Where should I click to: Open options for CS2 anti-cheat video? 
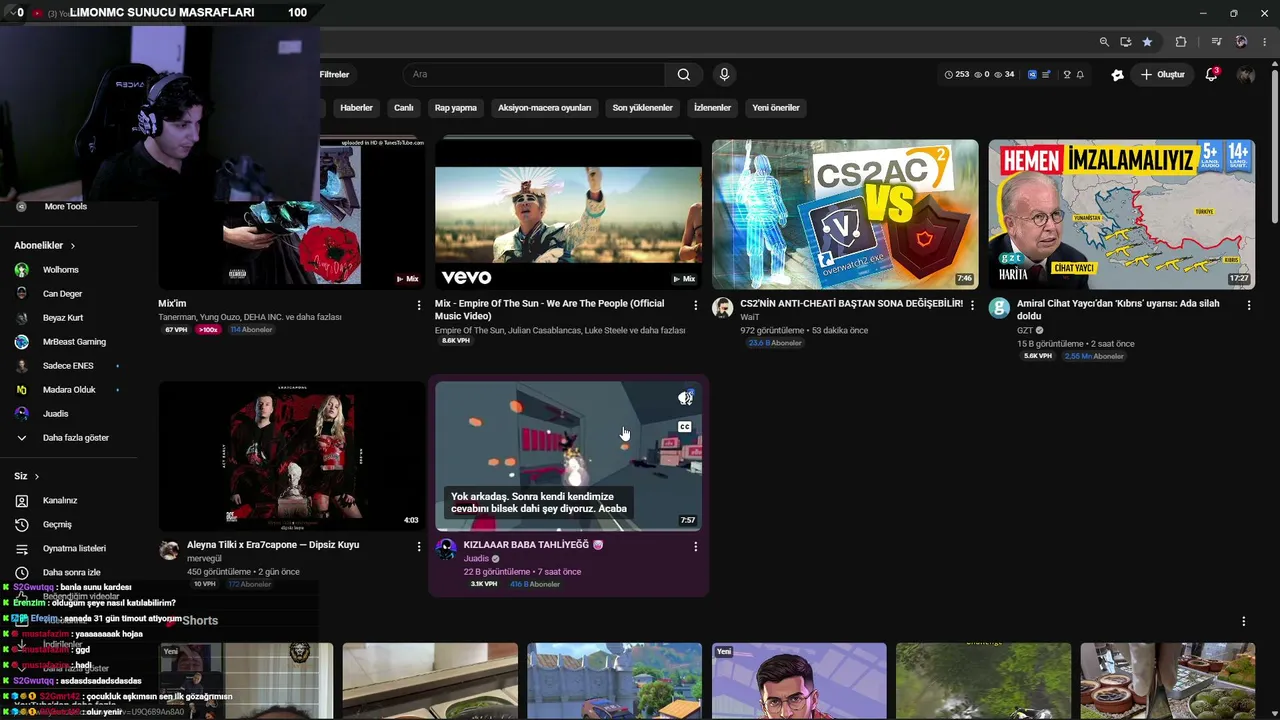pyautogui.click(x=972, y=305)
